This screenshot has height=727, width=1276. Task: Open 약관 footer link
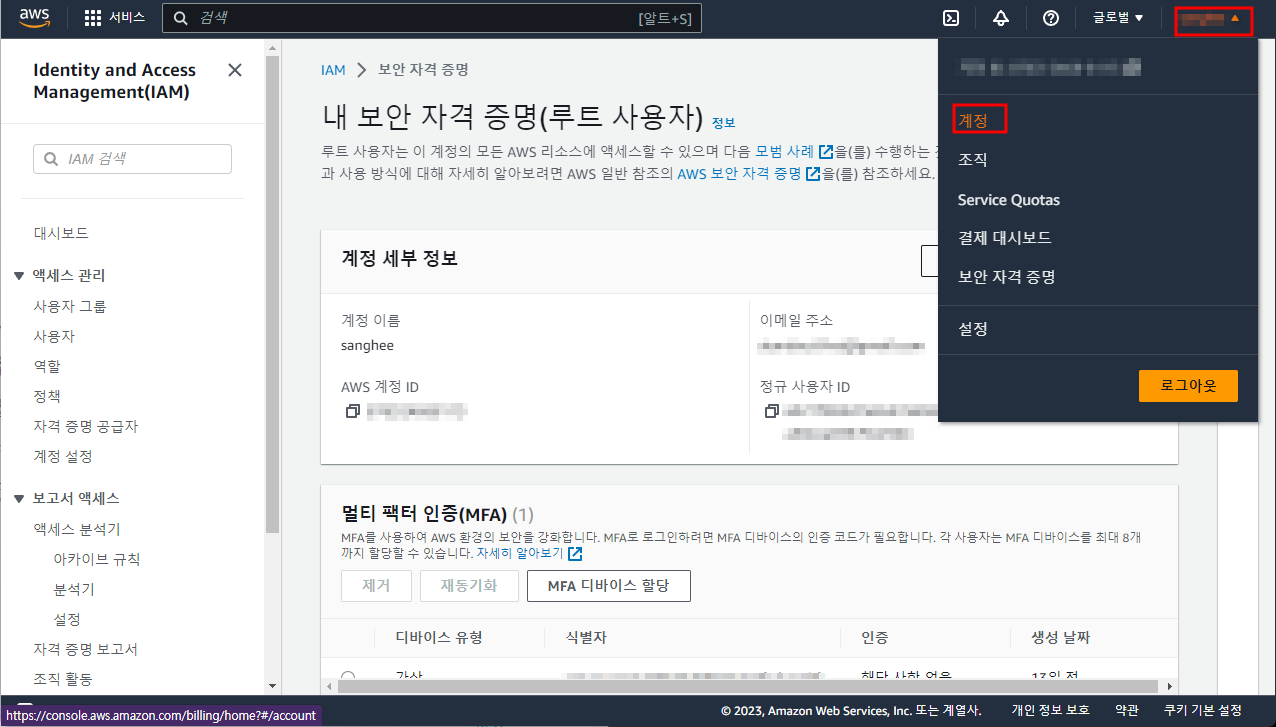[x=1126, y=710]
